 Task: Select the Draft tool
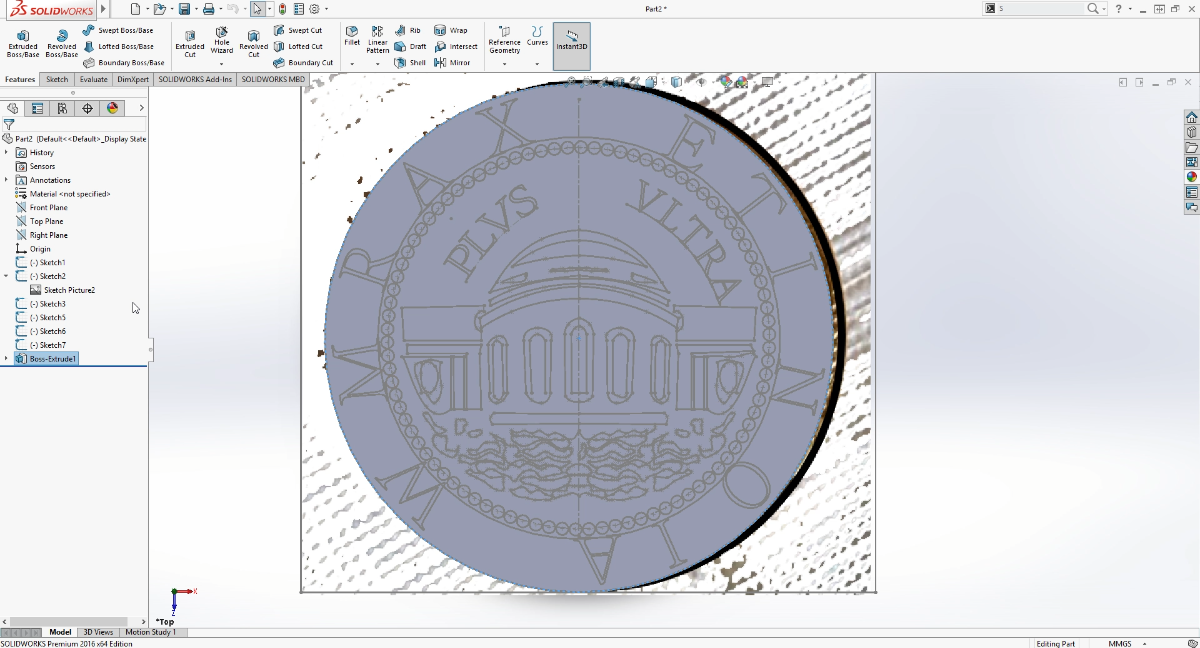point(410,46)
